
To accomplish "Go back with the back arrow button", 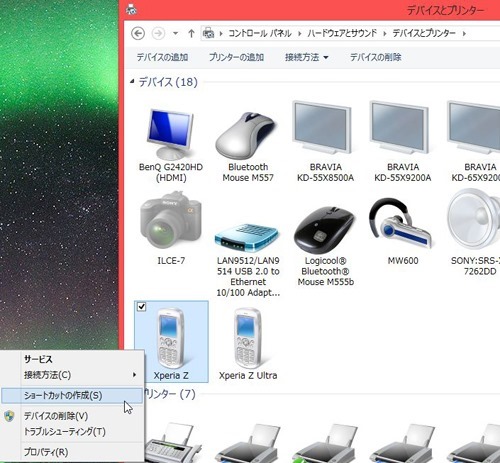I will pos(138,33).
